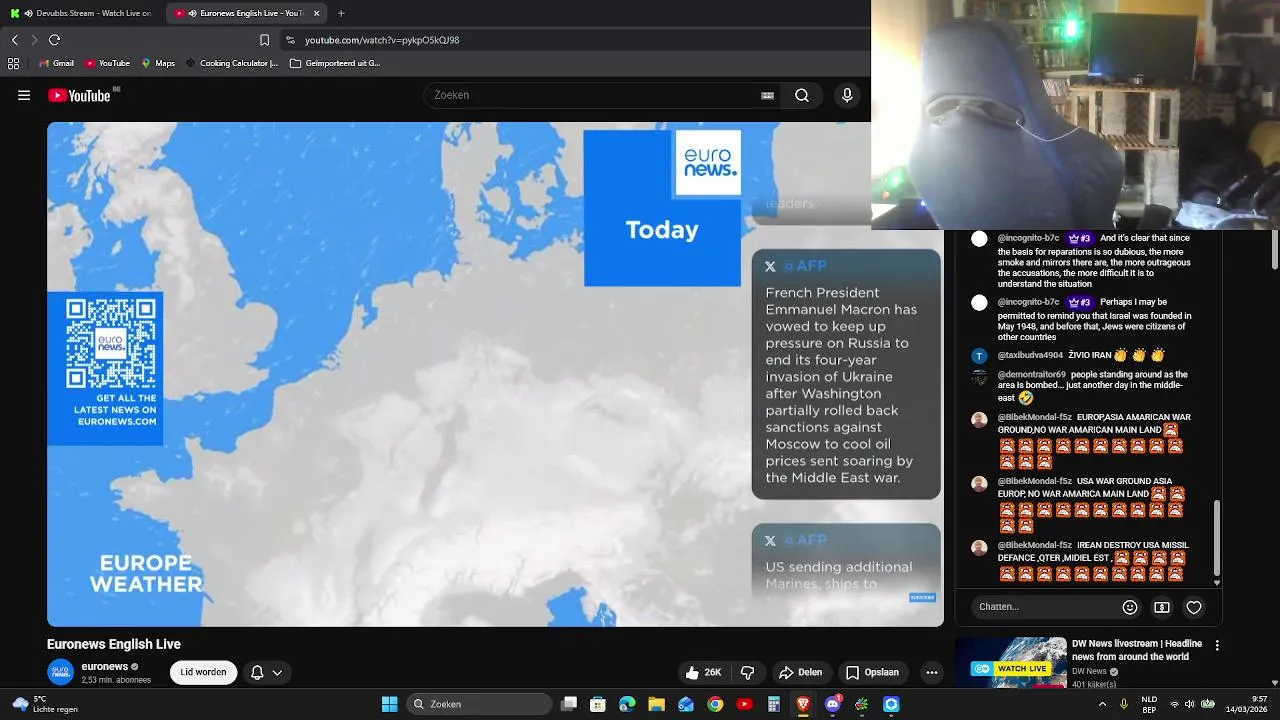This screenshot has width=1280, height=720.
Task: Switch keyboard language NLD BEP
Action: pyautogui.click(x=1149, y=704)
